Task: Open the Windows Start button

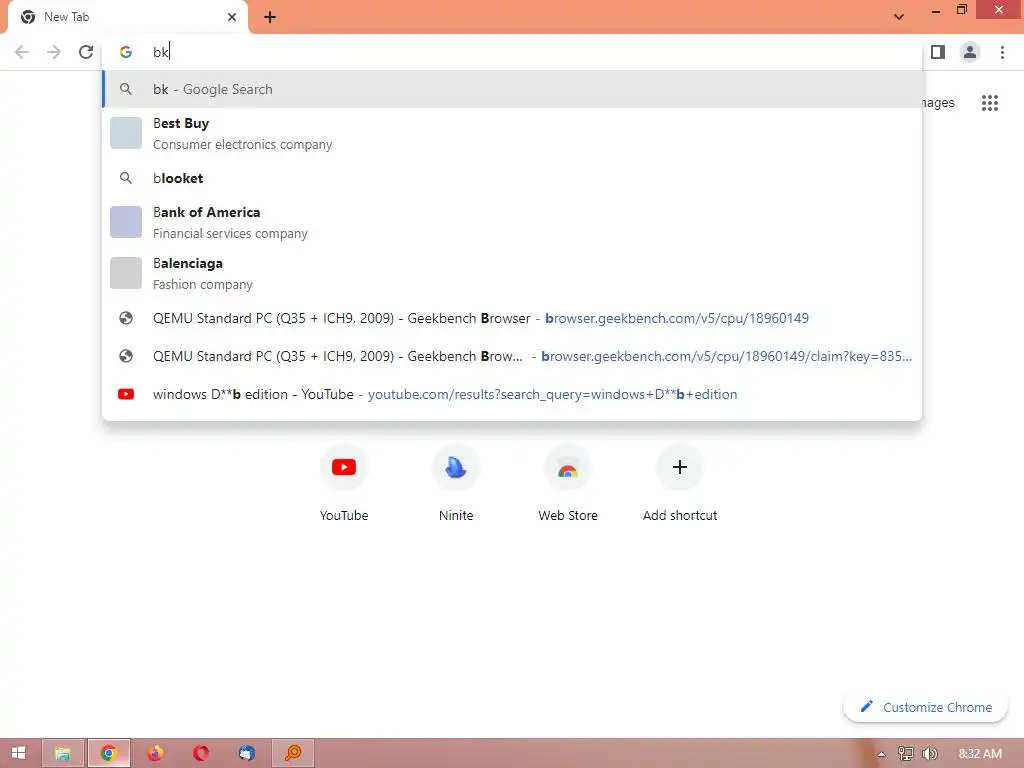Action: click(x=18, y=753)
